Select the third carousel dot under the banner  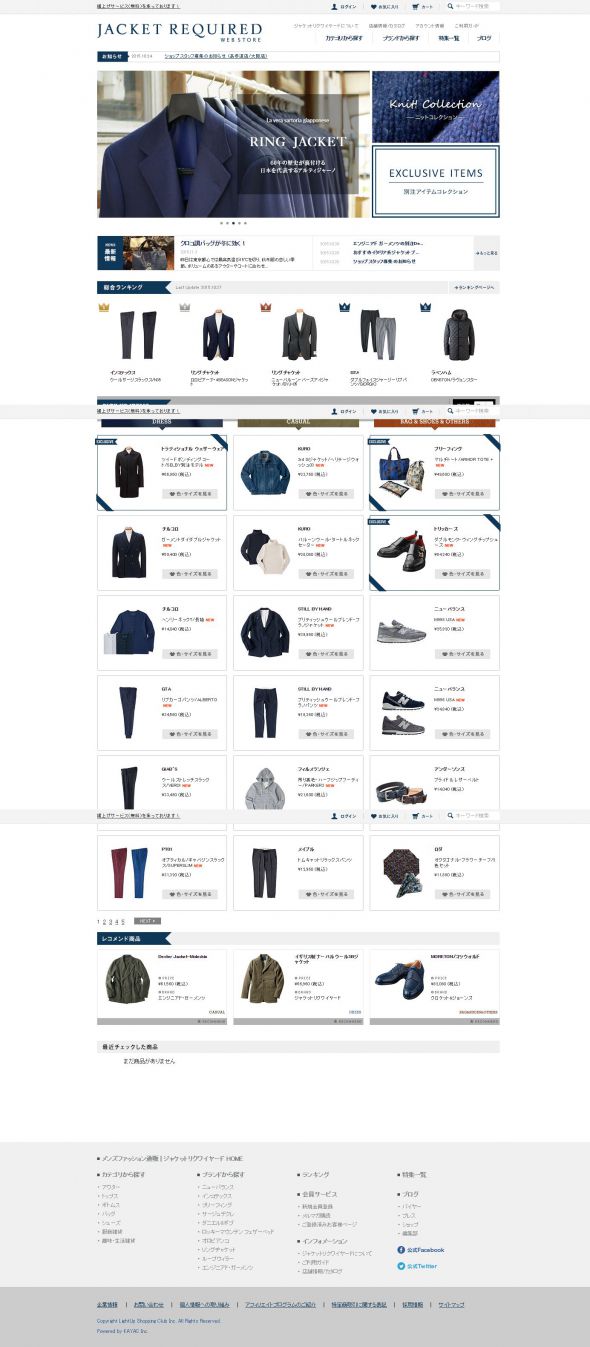tap(233, 223)
